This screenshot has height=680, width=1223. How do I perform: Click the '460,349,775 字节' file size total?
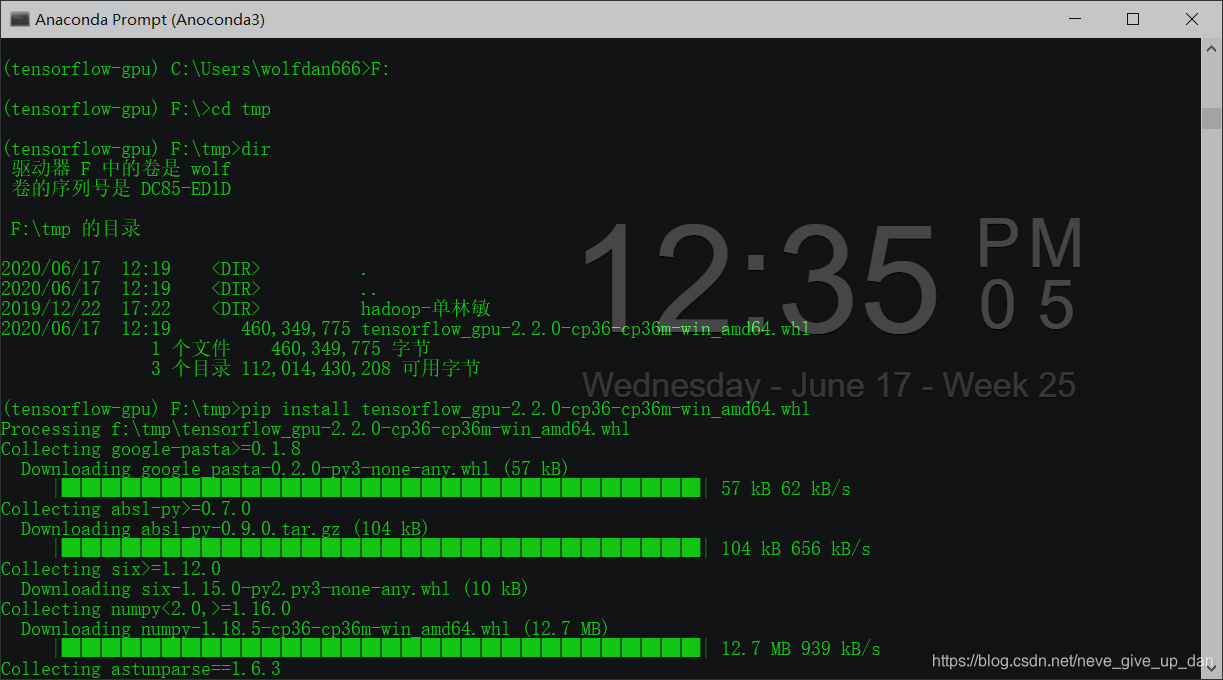(350, 349)
